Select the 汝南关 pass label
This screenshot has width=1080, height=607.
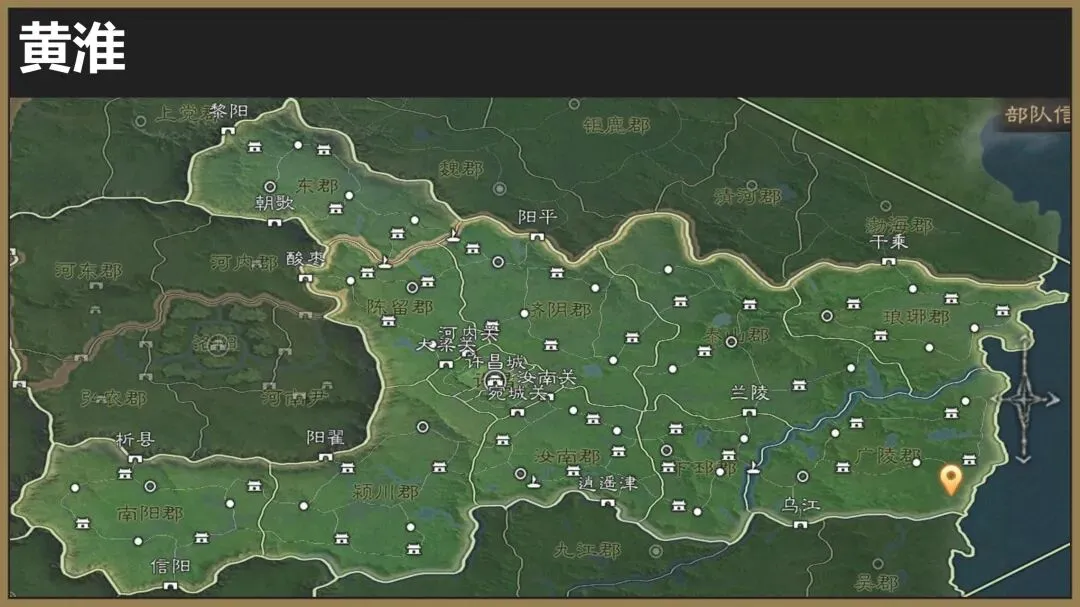547,378
